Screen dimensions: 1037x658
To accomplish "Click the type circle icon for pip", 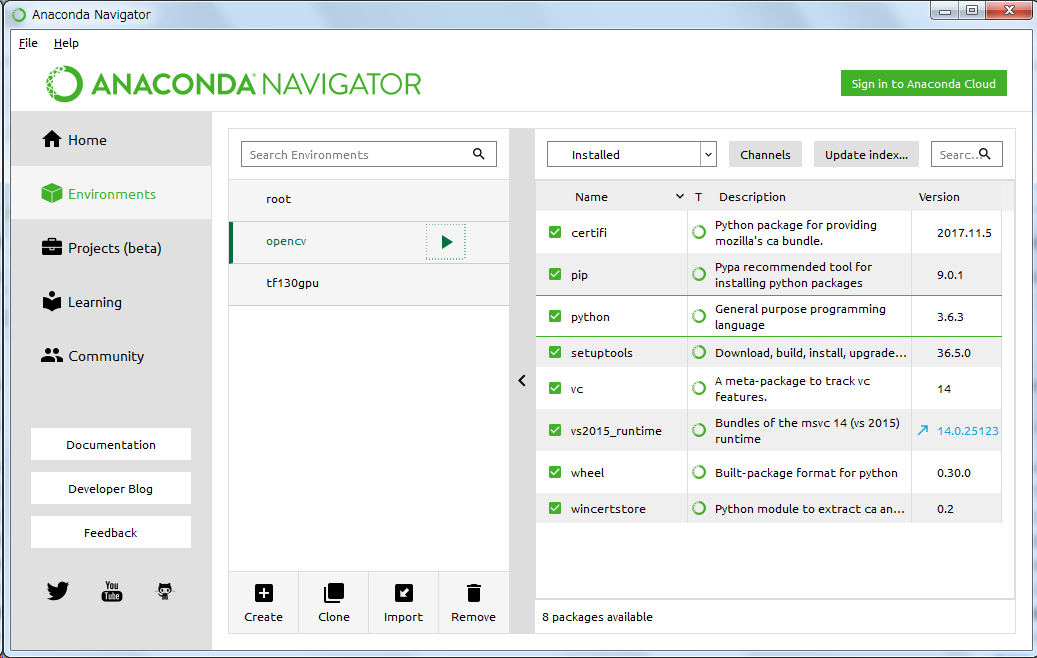I will pyautogui.click(x=699, y=274).
